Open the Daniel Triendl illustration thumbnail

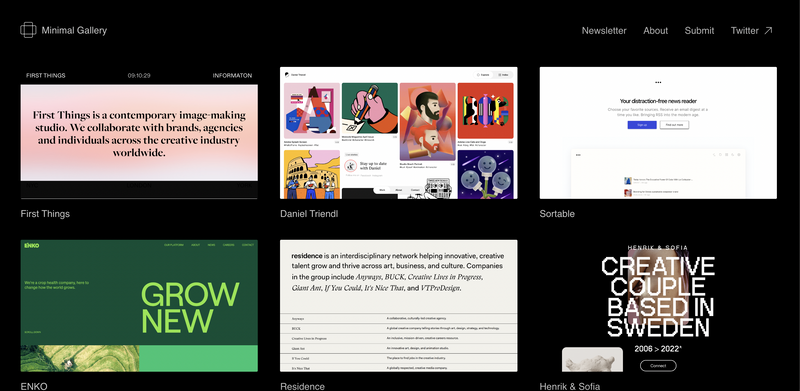pos(398,133)
